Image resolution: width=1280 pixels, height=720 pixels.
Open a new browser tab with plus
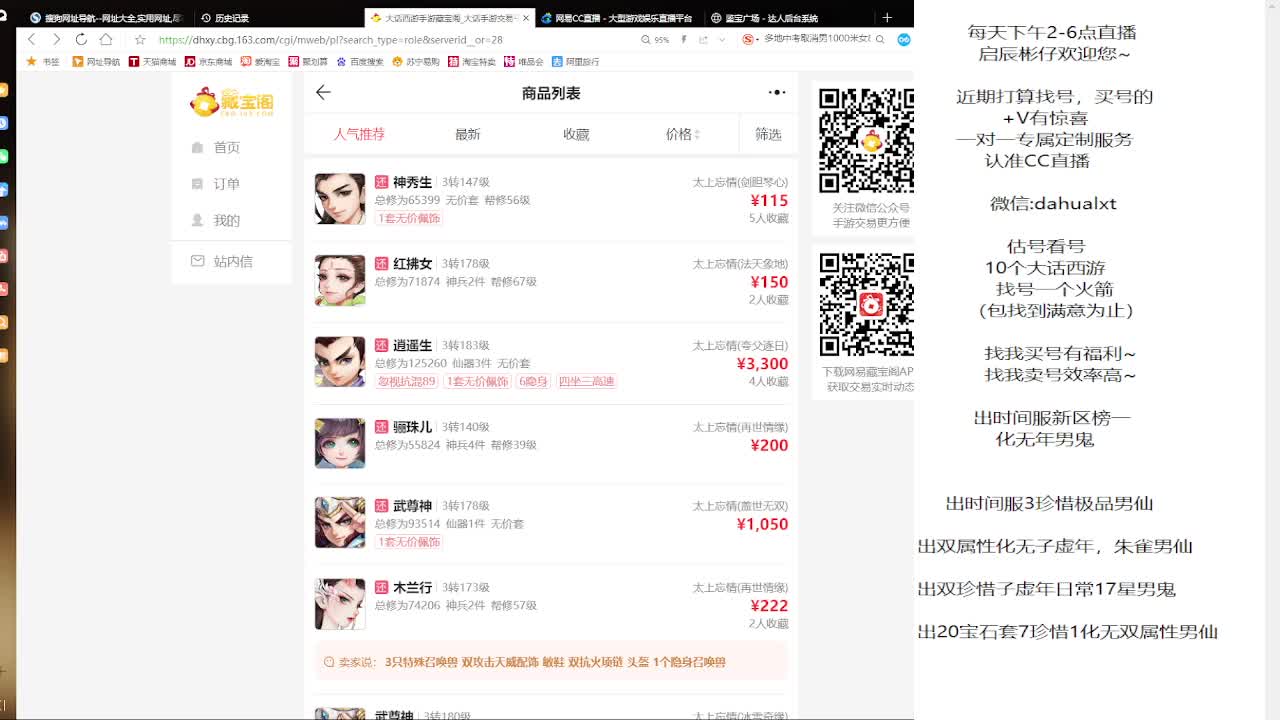[887, 17]
